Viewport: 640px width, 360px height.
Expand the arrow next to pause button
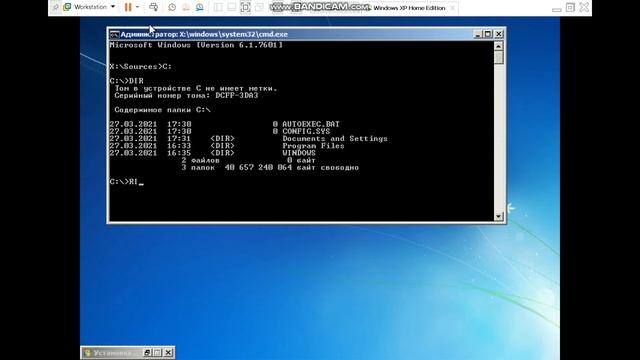coord(137,7)
